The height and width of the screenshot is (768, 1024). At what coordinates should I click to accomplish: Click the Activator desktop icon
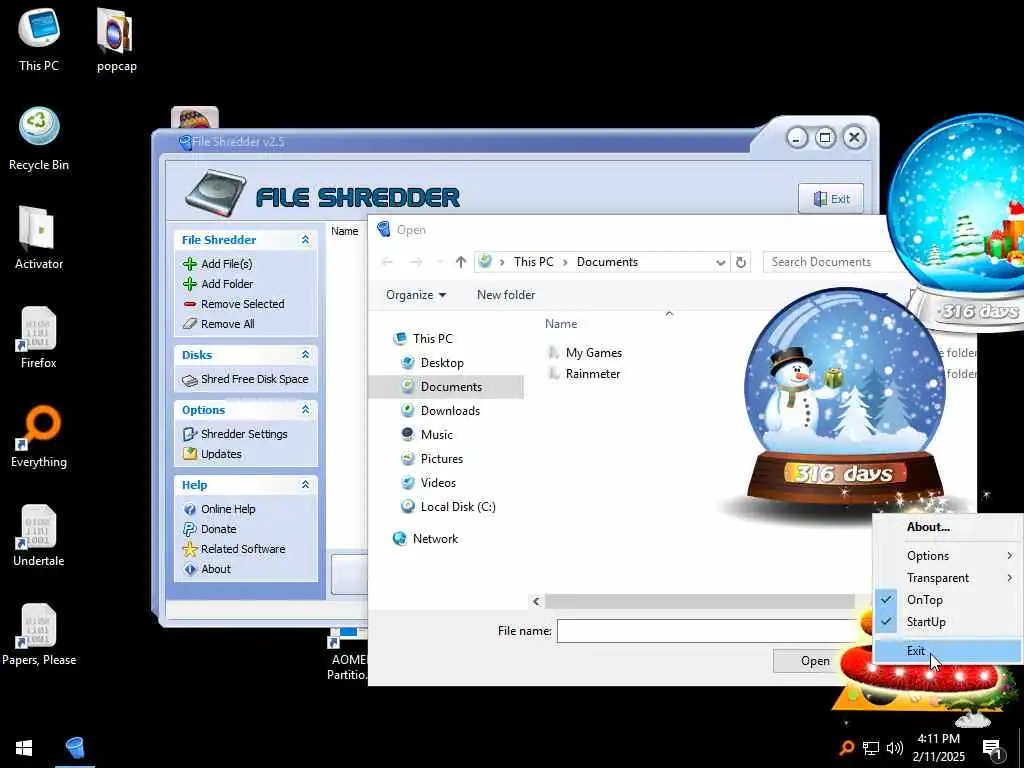39,238
